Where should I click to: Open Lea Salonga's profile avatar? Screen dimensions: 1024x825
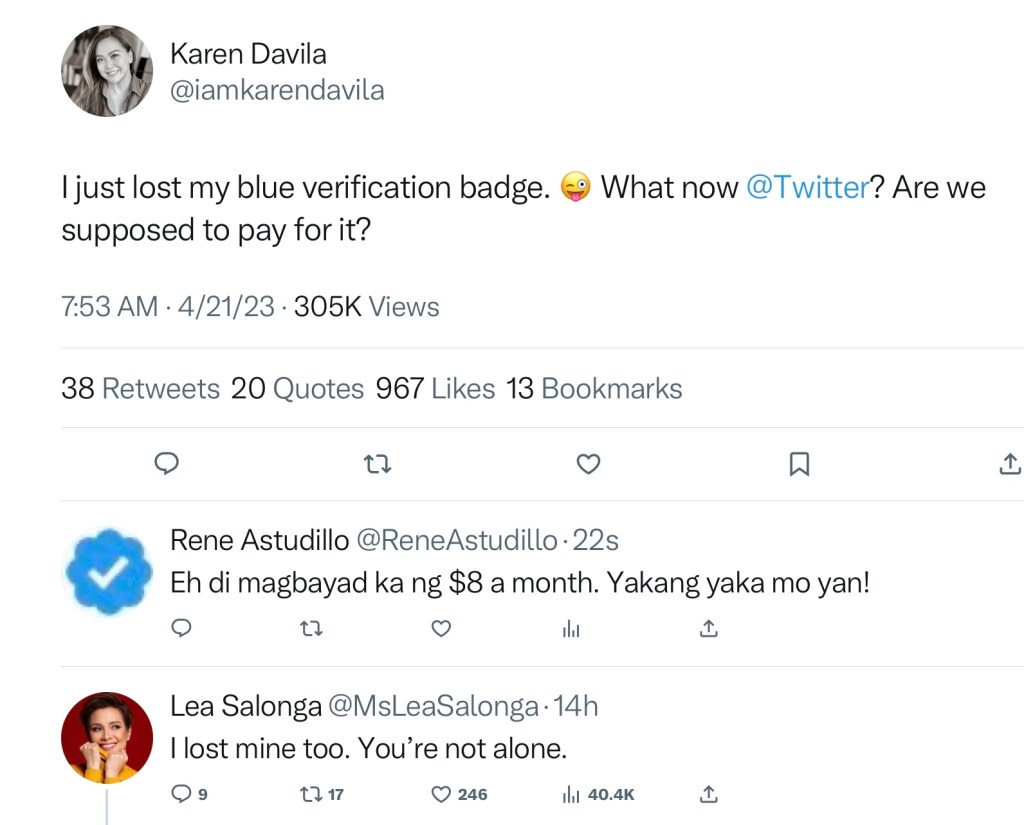pos(107,737)
